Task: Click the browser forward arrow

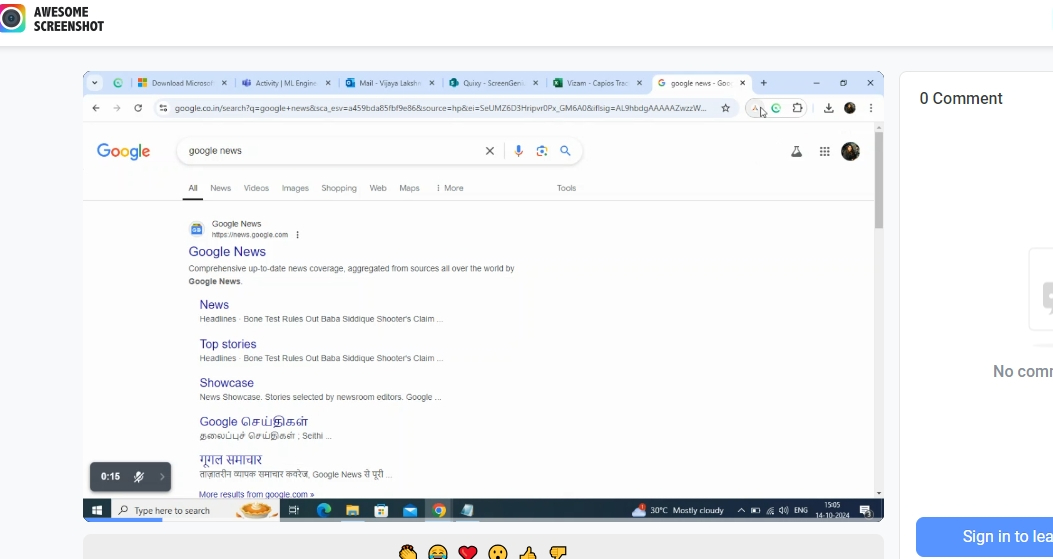Action: tap(117, 108)
